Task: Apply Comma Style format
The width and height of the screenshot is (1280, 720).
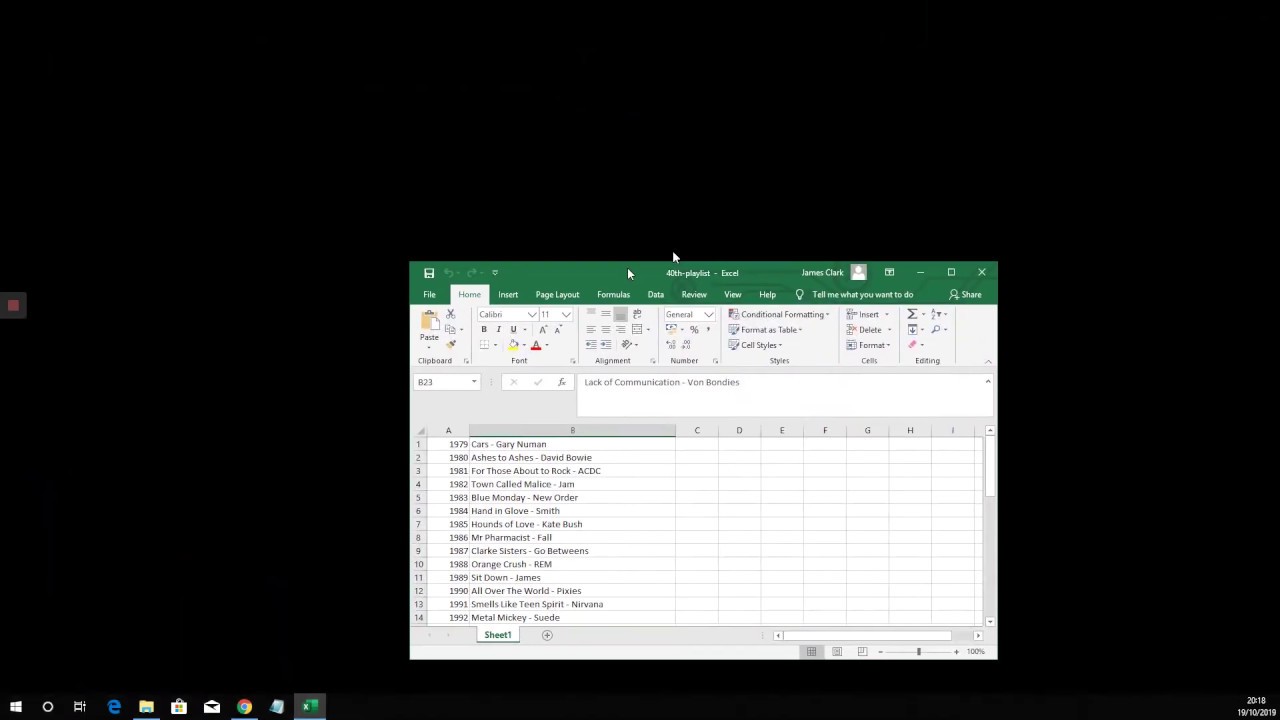Action: (708, 329)
